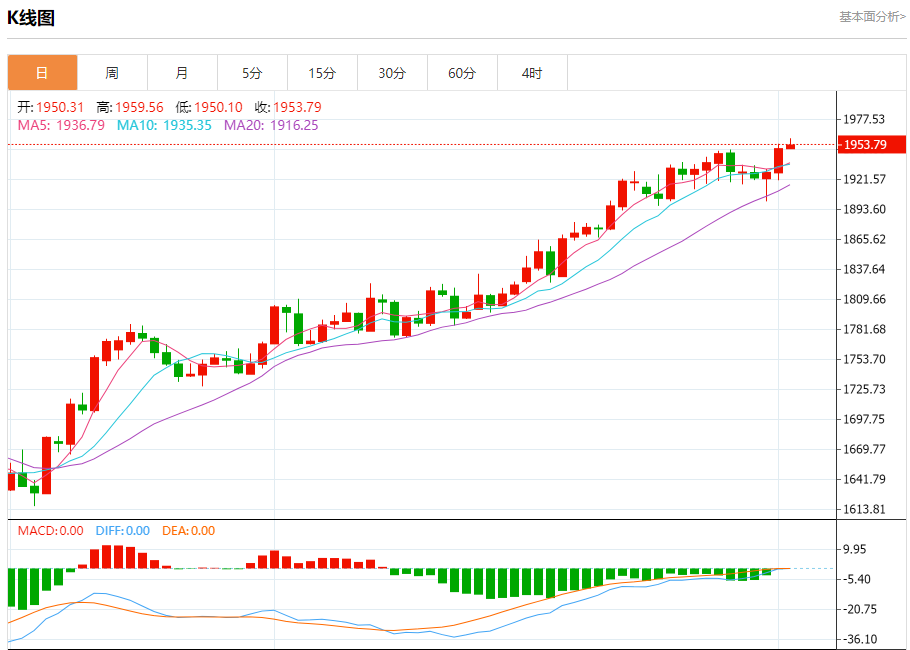Viewport: 910px width, 650px height.
Task: Click the 1921.57 price axis label
Action: (x=864, y=179)
